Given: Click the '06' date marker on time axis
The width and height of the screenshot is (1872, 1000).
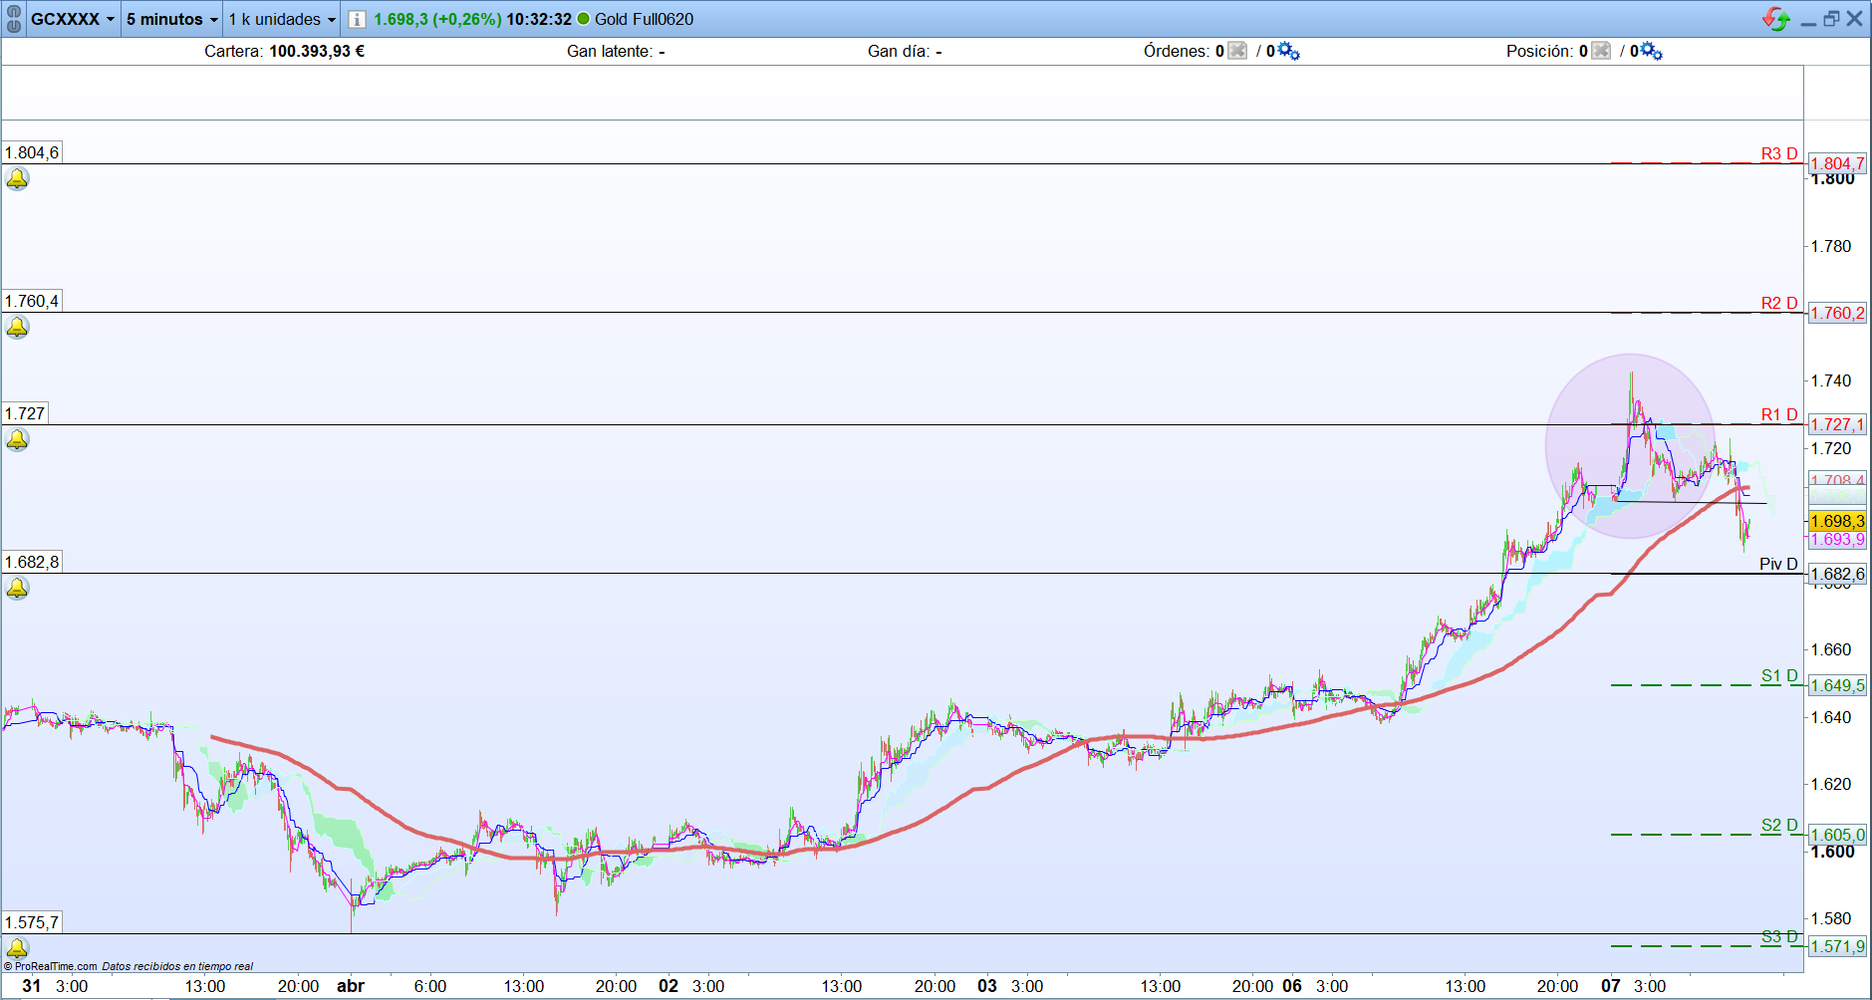Looking at the screenshot, I should (x=1292, y=986).
